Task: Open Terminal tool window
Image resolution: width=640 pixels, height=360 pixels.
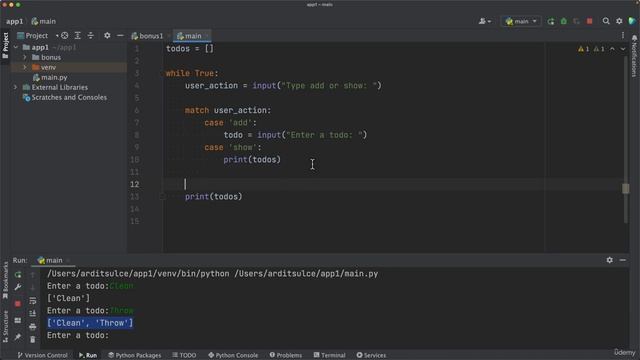Action: pyautogui.click(x=329, y=355)
